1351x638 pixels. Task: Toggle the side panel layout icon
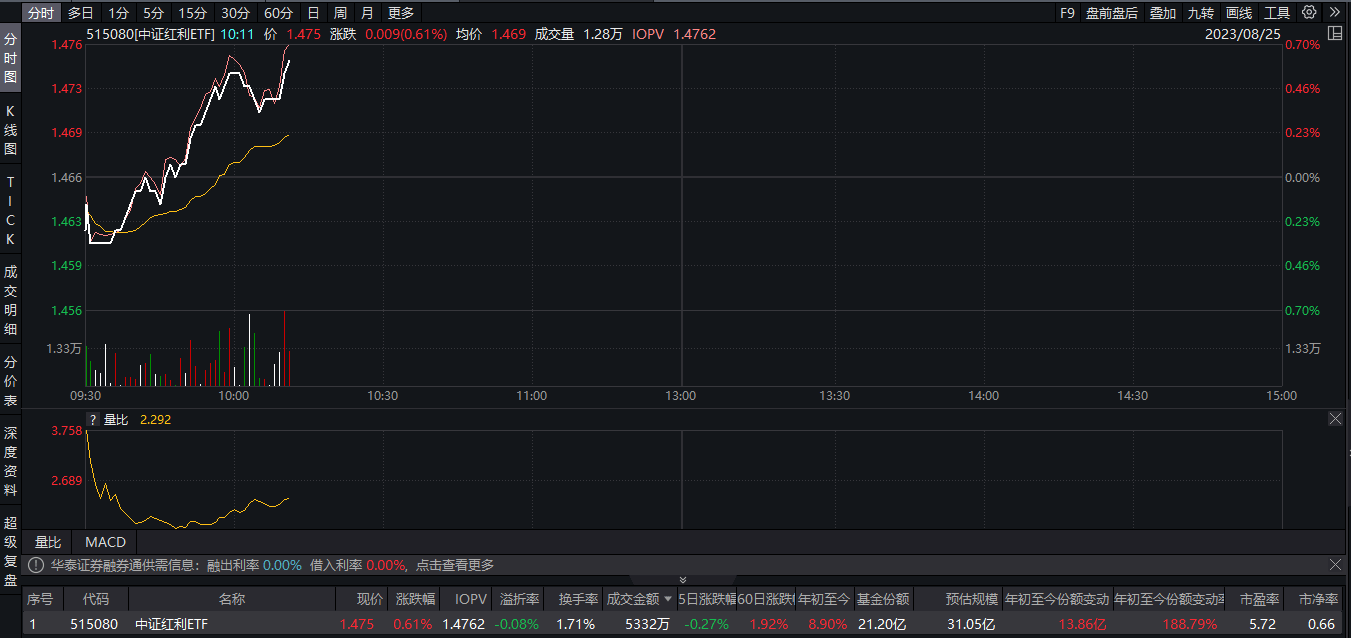point(1334,34)
